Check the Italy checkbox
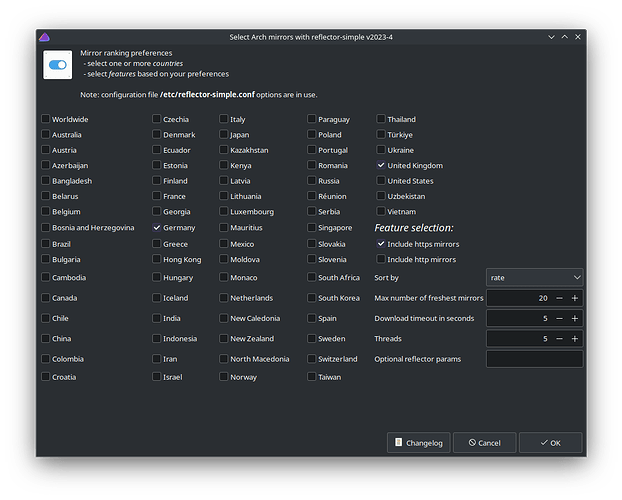Image resolution: width=622 pixels, height=500 pixels. (224, 119)
